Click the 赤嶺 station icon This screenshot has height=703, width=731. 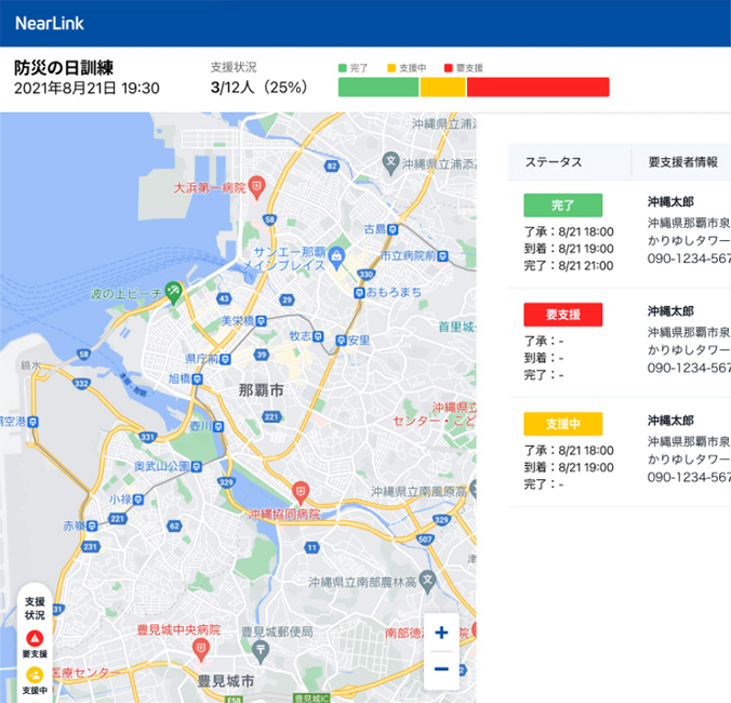(92, 526)
